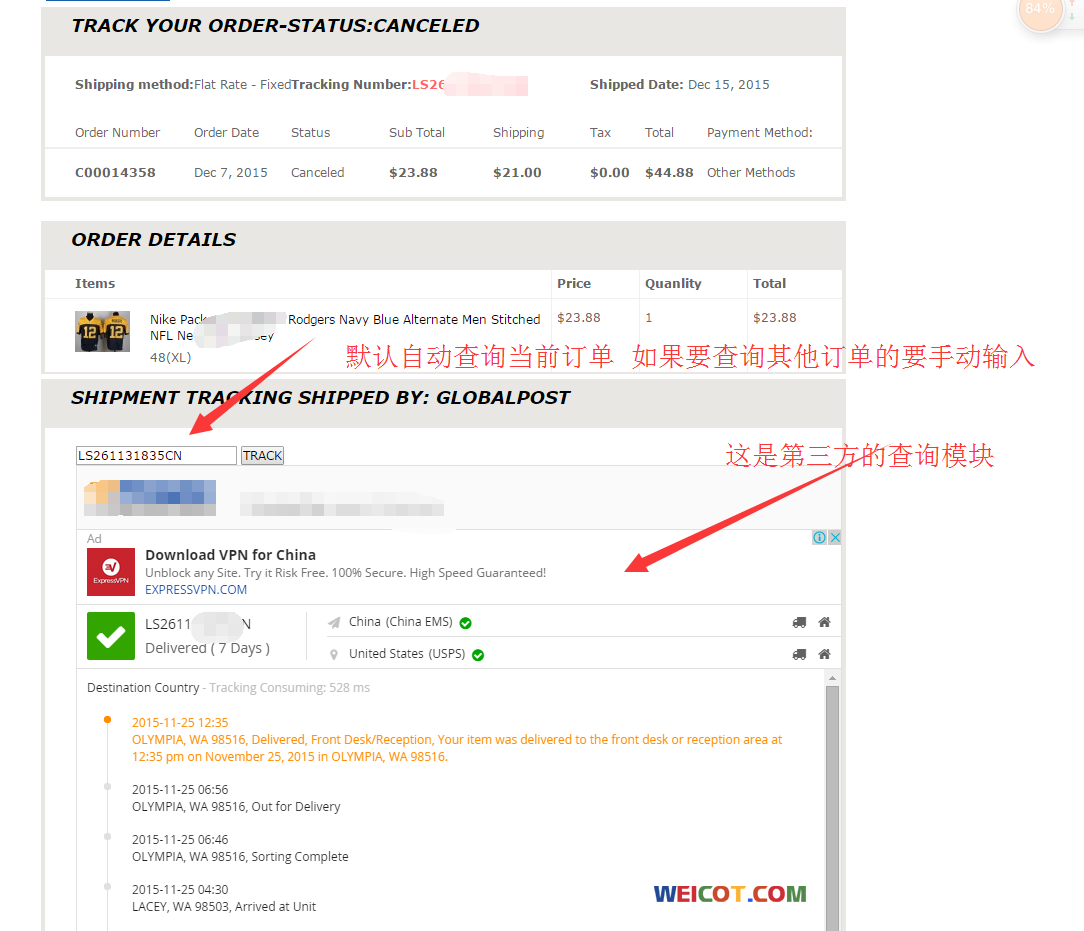Screen dimensions: 1084x931
Task: Click the Sorting Complete event text
Action: [x=299, y=856]
